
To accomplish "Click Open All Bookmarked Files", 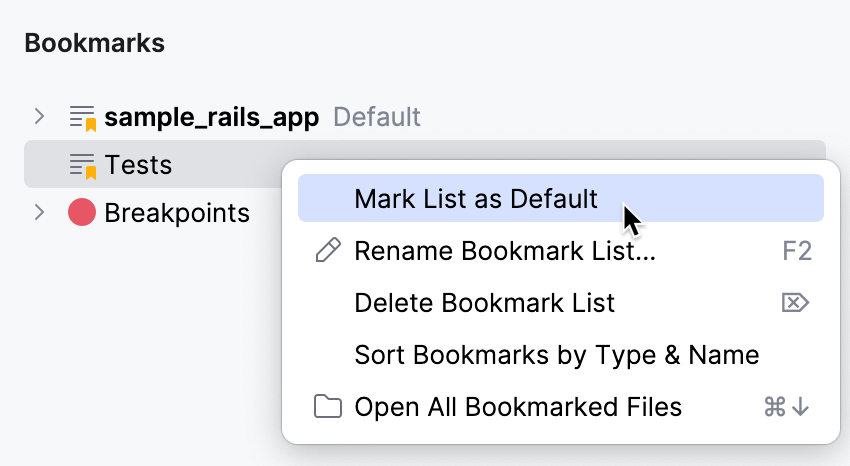I will [x=518, y=407].
